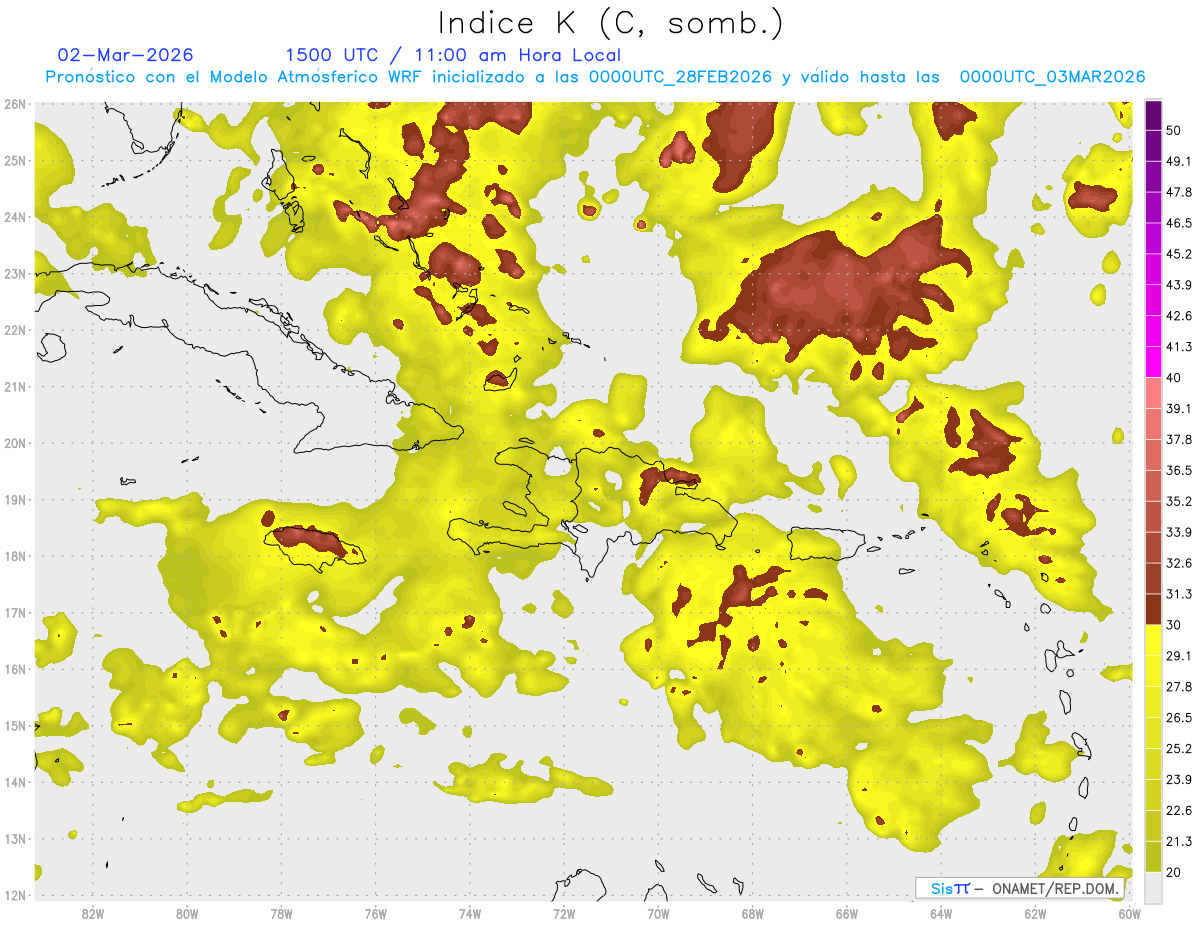Click the 12N latitude axis label

[15, 895]
